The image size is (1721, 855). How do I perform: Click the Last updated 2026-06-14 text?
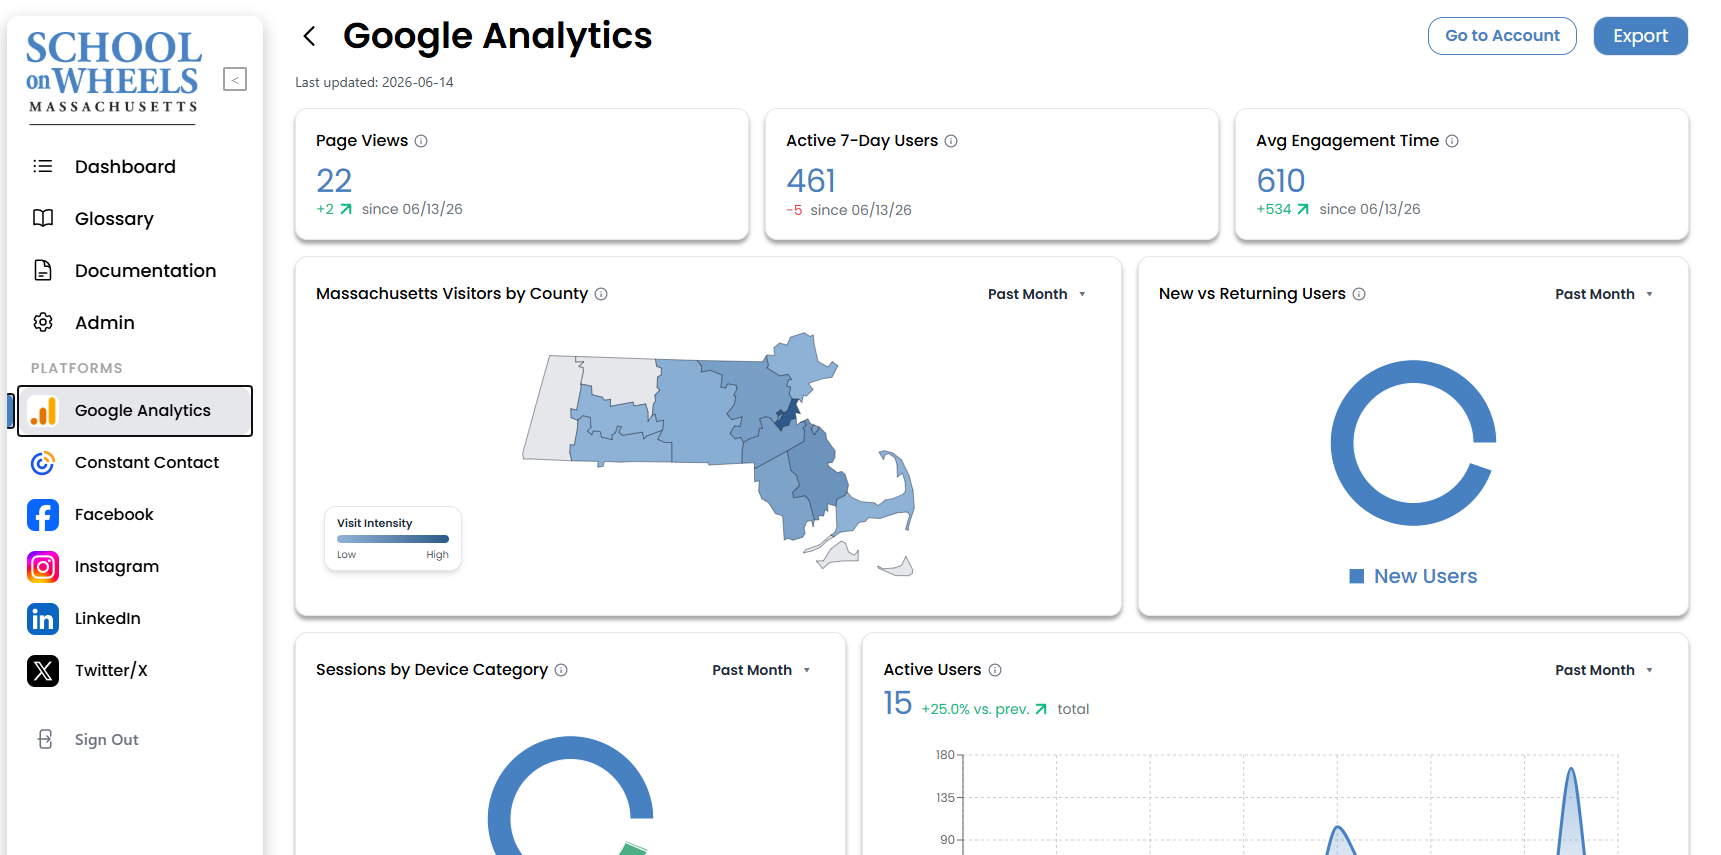[x=374, y=82]
